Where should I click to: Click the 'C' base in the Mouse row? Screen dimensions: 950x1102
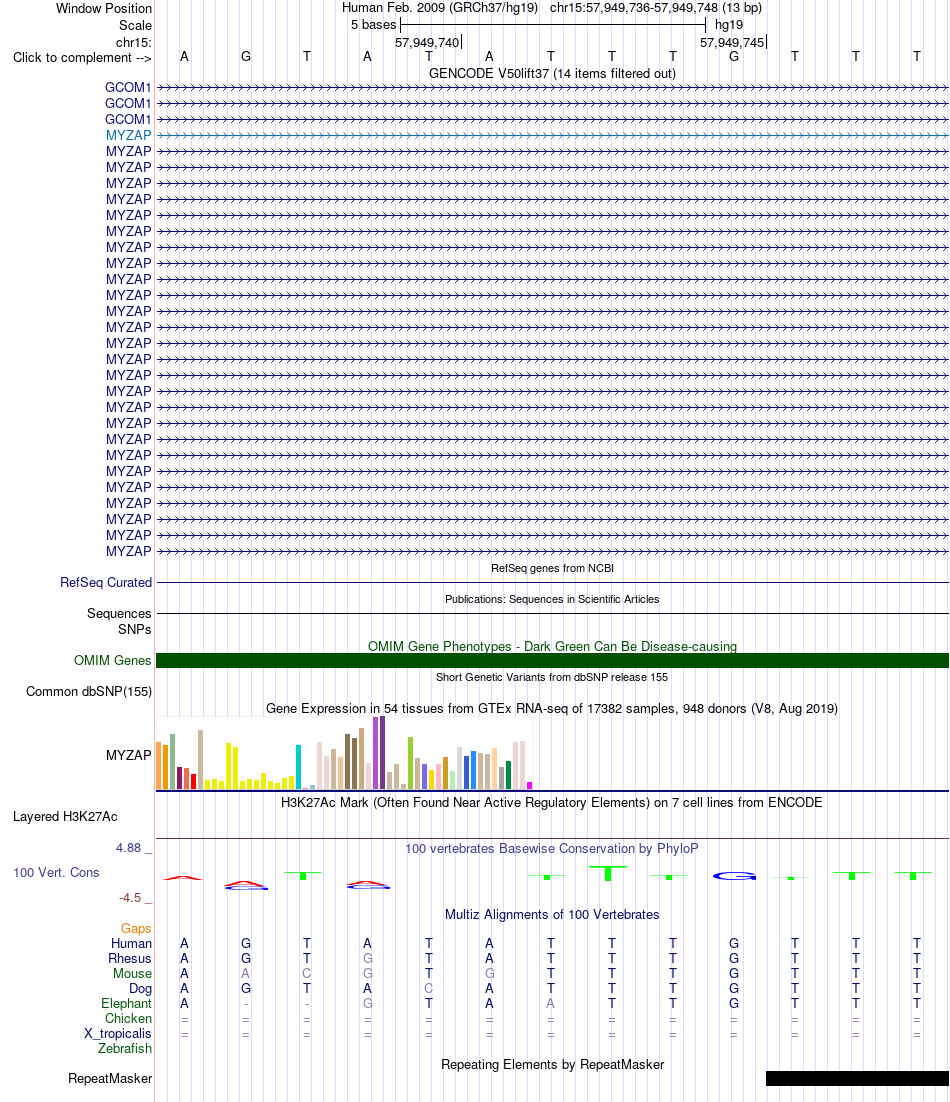(306, 973)
